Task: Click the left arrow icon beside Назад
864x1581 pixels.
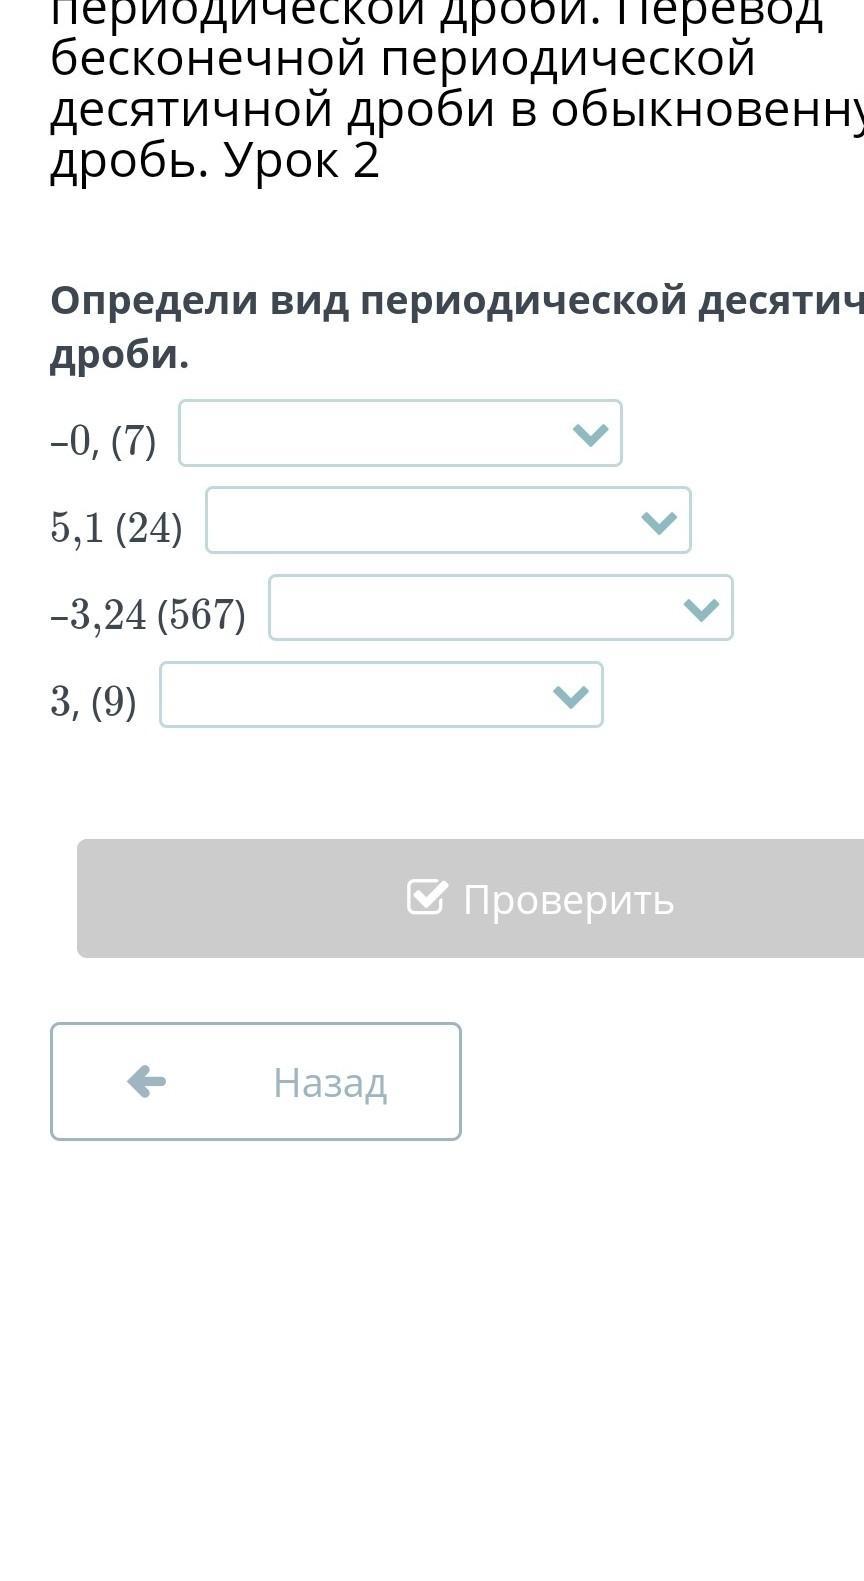Action: (147, 1081)
